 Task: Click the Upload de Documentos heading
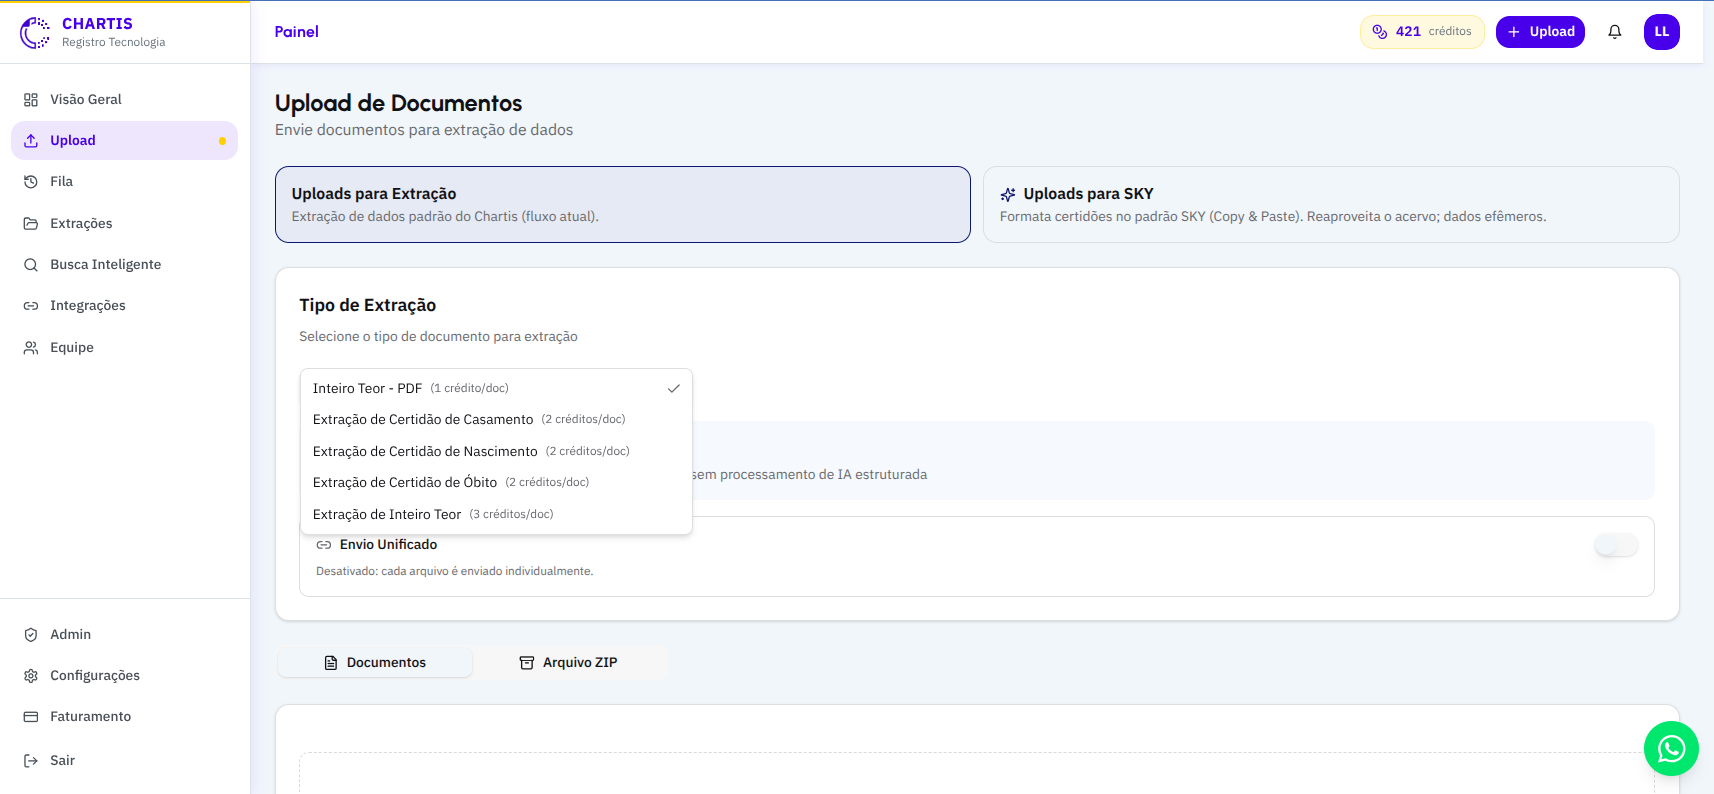(x=398, y=103)
